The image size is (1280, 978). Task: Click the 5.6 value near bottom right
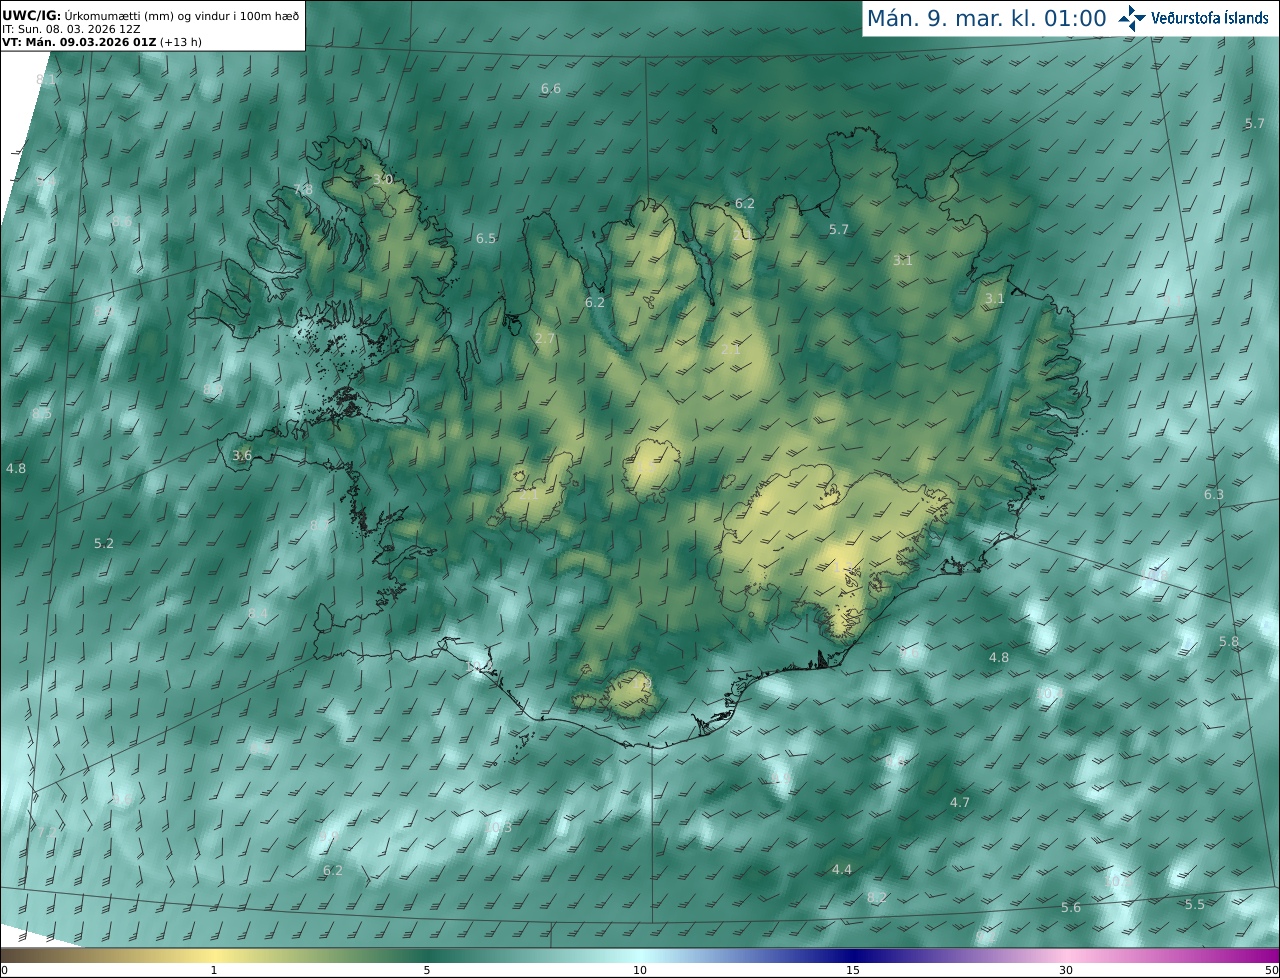pos(1071,908)
